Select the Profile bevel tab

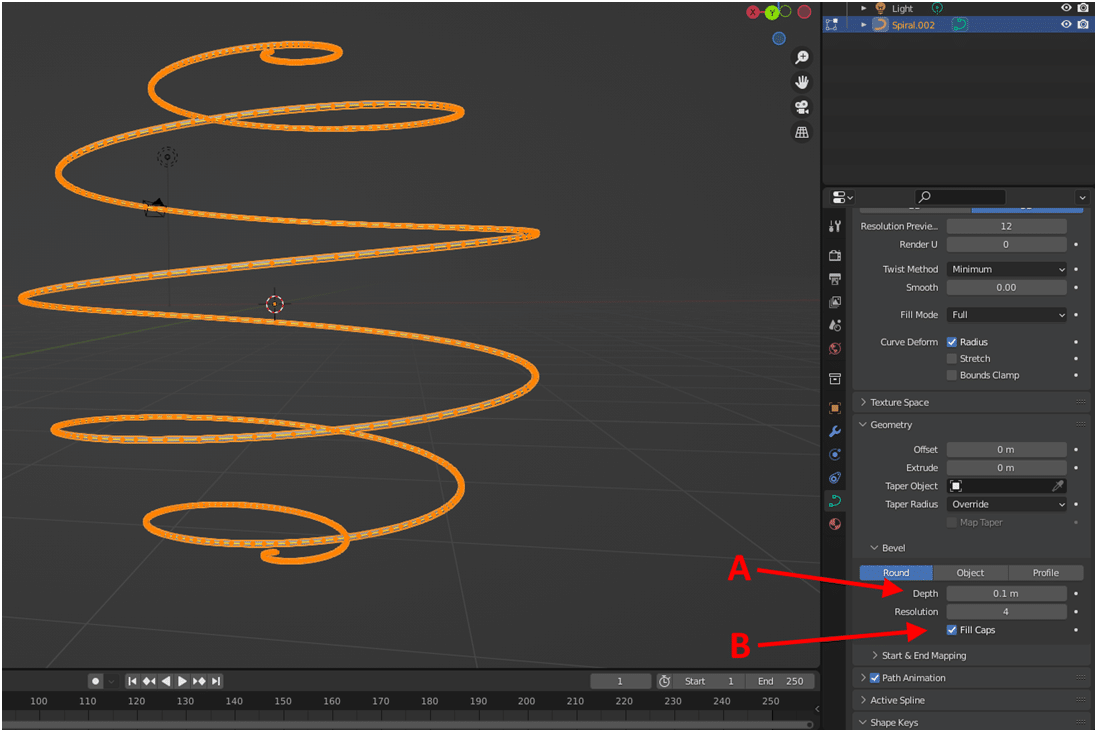pyautogui.click(x=1046, y=572)
